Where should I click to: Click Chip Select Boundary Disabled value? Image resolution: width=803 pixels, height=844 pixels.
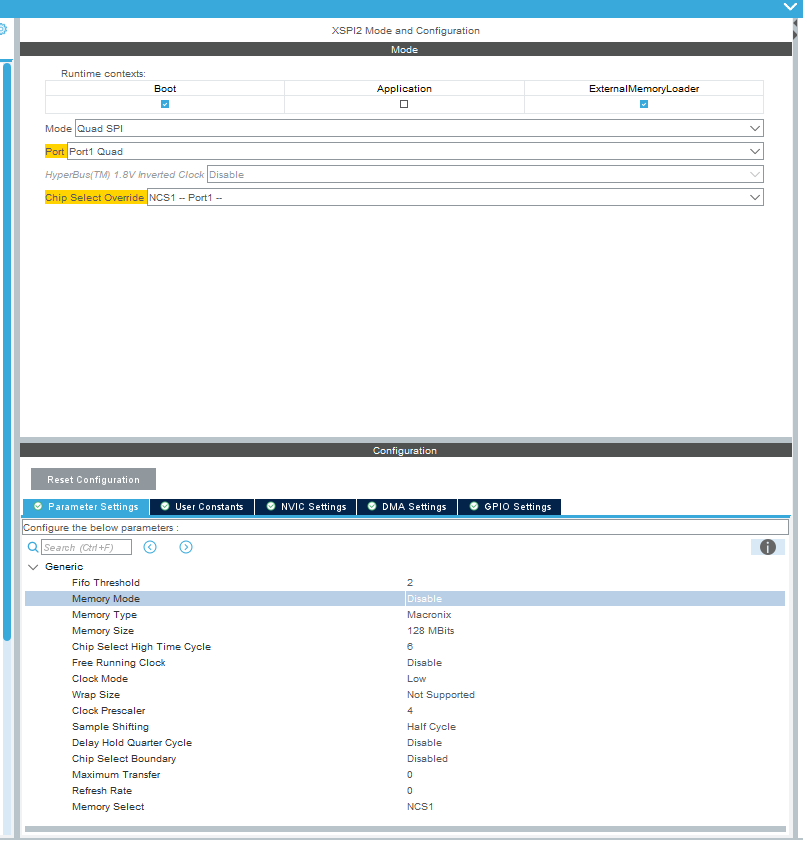pyautogui.click(x=427, y=758)
